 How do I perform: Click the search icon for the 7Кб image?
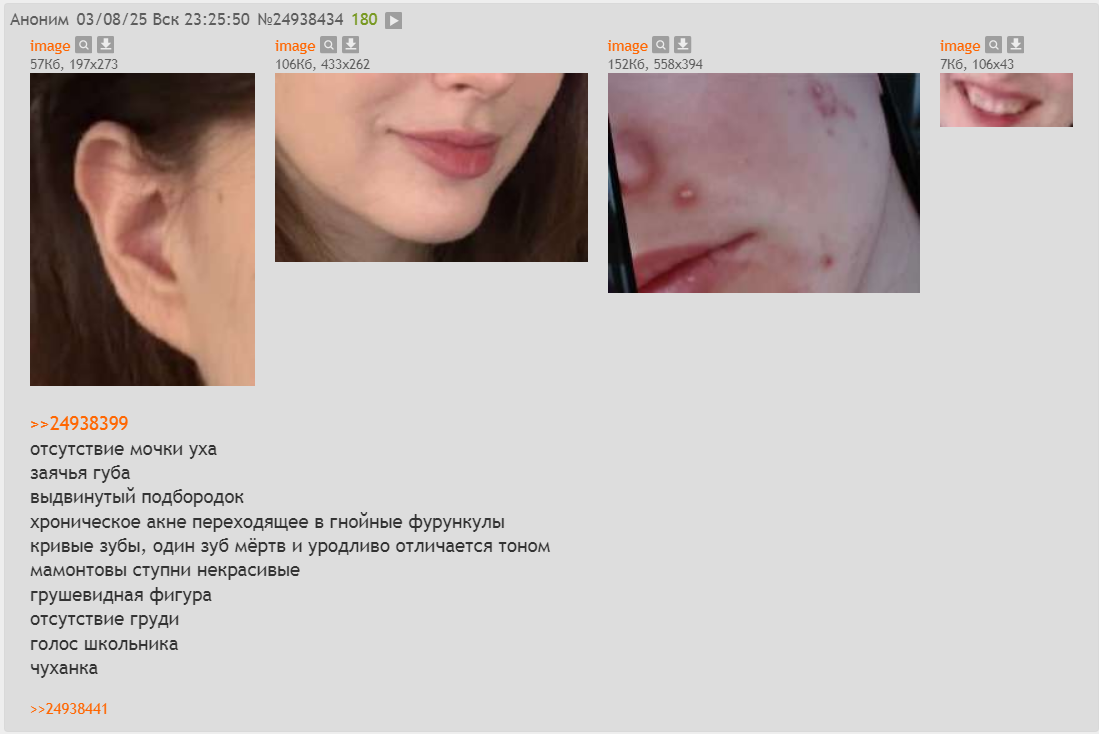(994, 45)
